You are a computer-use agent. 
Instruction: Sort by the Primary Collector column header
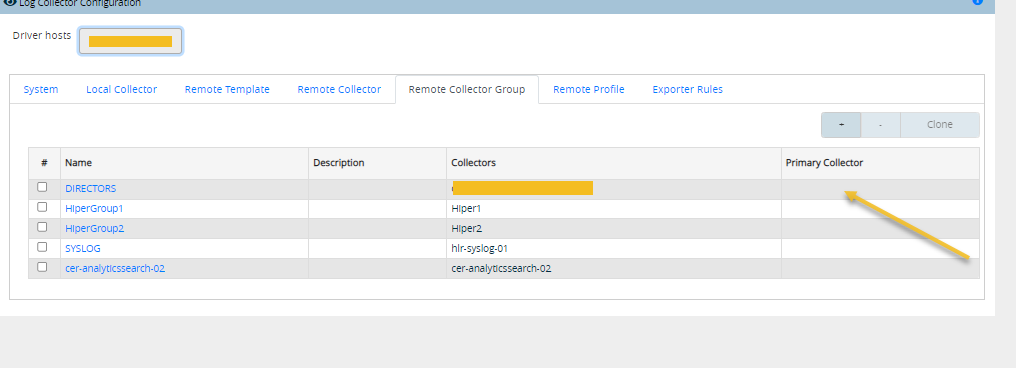[x=824, y=163]
